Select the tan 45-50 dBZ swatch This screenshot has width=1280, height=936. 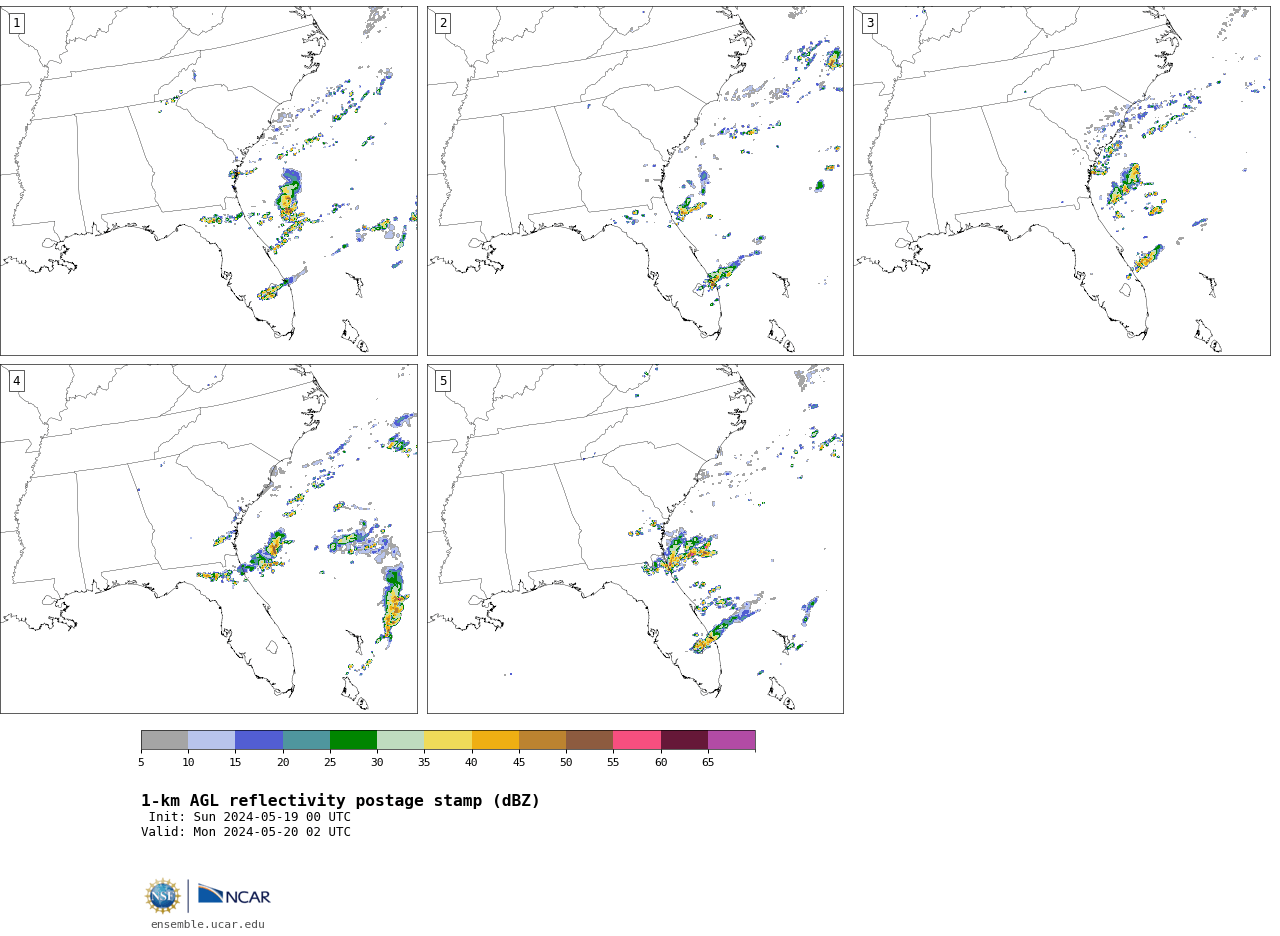[542, 740]
